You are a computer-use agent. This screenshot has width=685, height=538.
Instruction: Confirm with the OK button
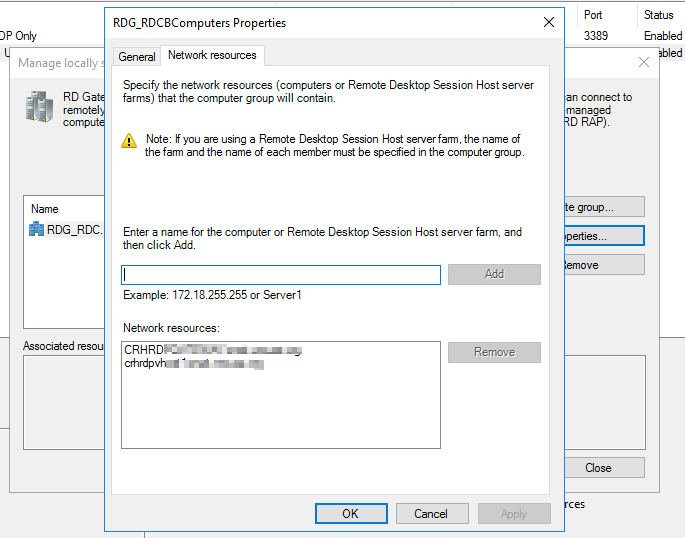click(351, 514)
